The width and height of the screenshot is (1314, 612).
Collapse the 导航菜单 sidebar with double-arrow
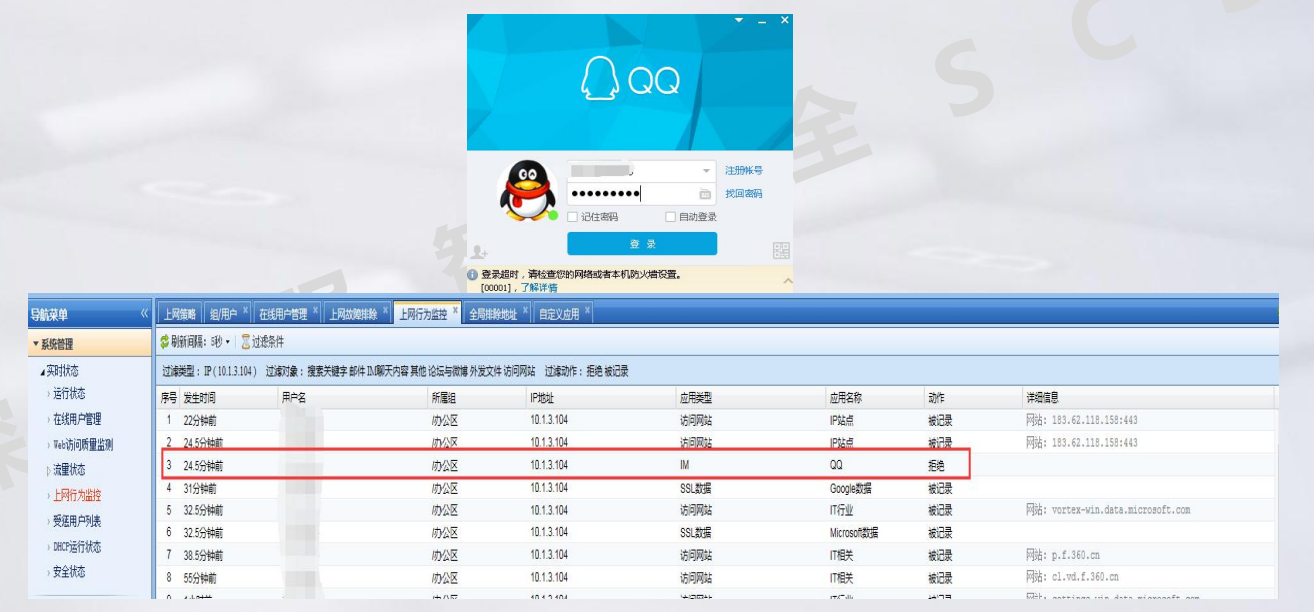point(144,314)
